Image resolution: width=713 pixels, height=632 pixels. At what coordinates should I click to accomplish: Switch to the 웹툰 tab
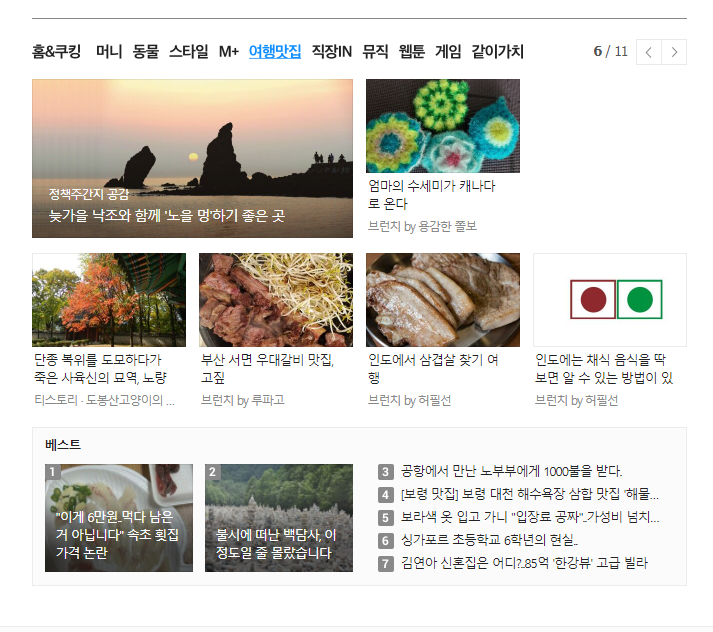click(412, 51)
